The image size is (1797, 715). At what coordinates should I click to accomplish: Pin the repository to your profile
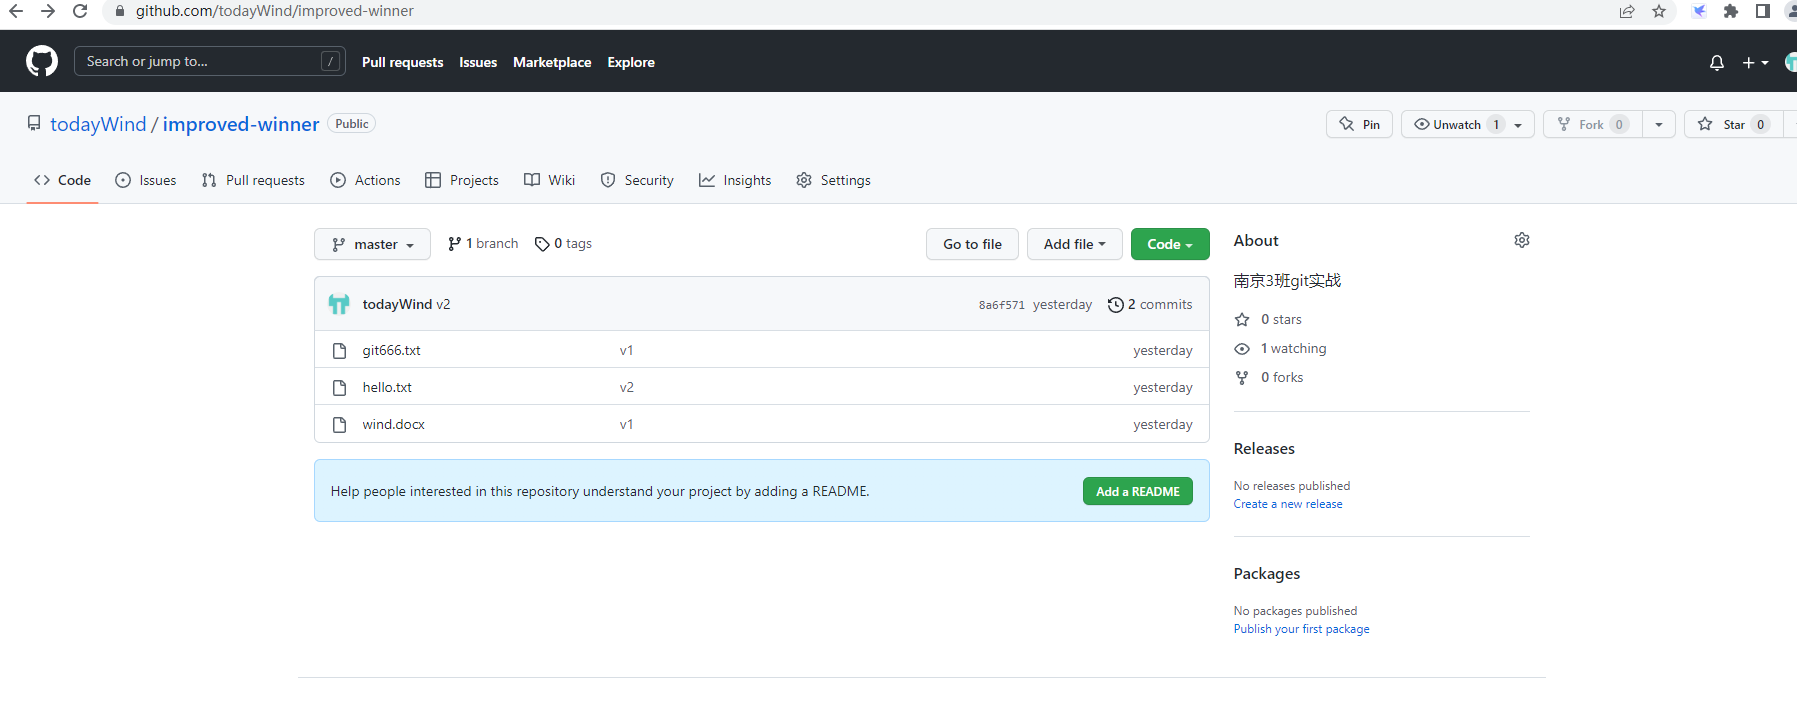tap(1359, 125)
